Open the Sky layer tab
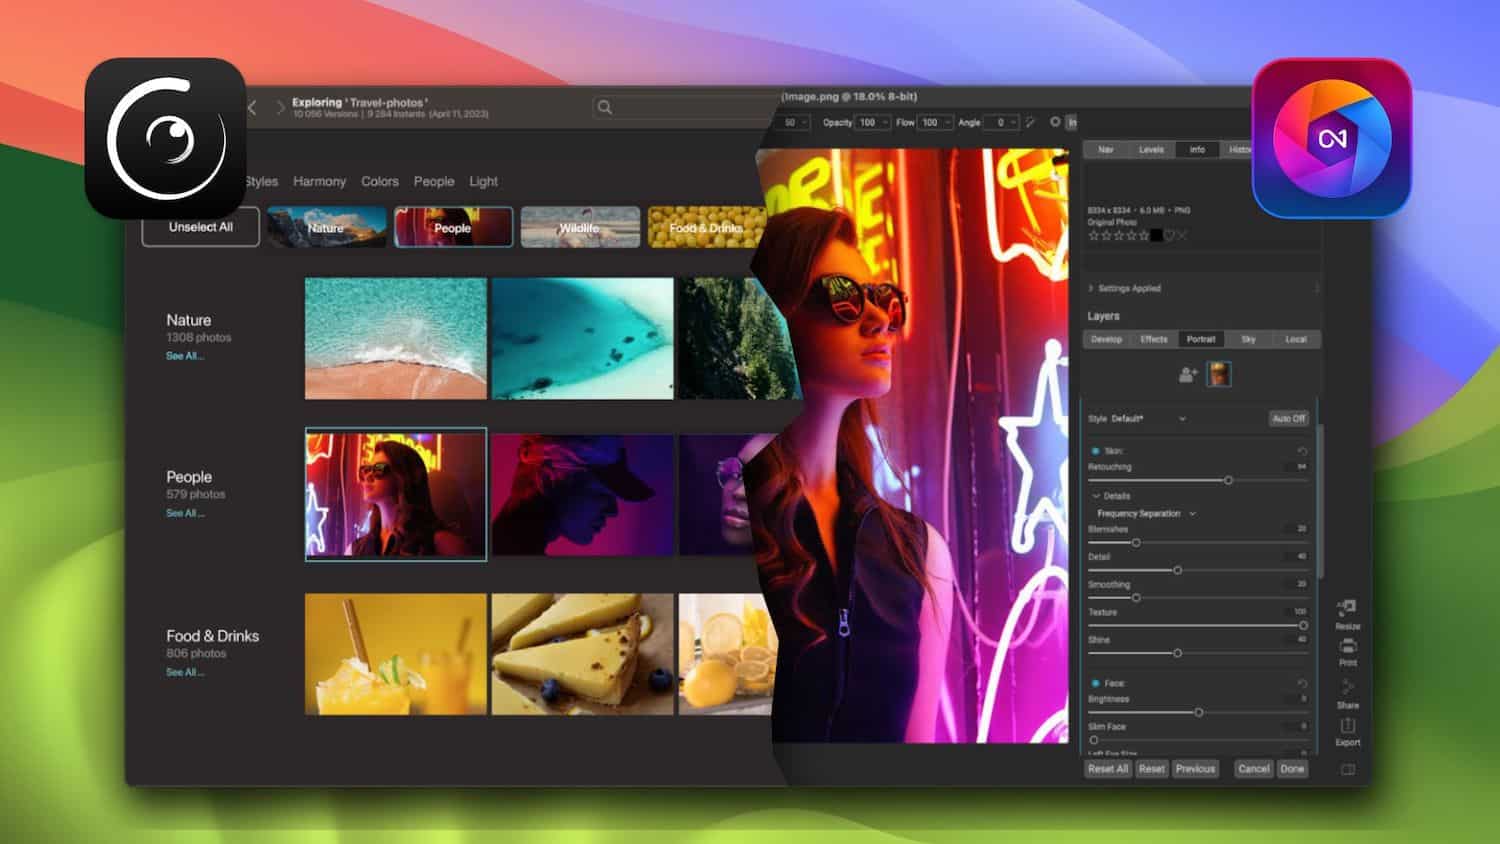 [1249, 339]
